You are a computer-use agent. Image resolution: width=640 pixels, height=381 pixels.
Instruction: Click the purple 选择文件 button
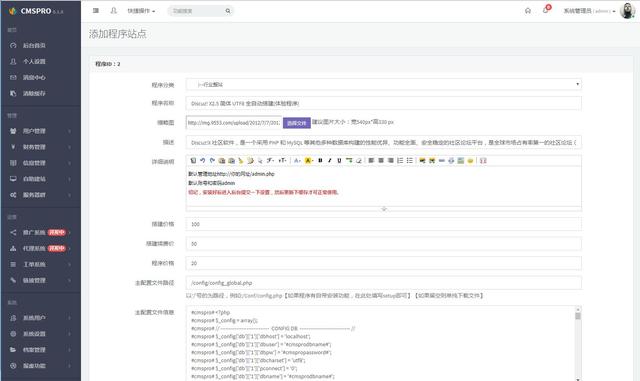[297, 123]
